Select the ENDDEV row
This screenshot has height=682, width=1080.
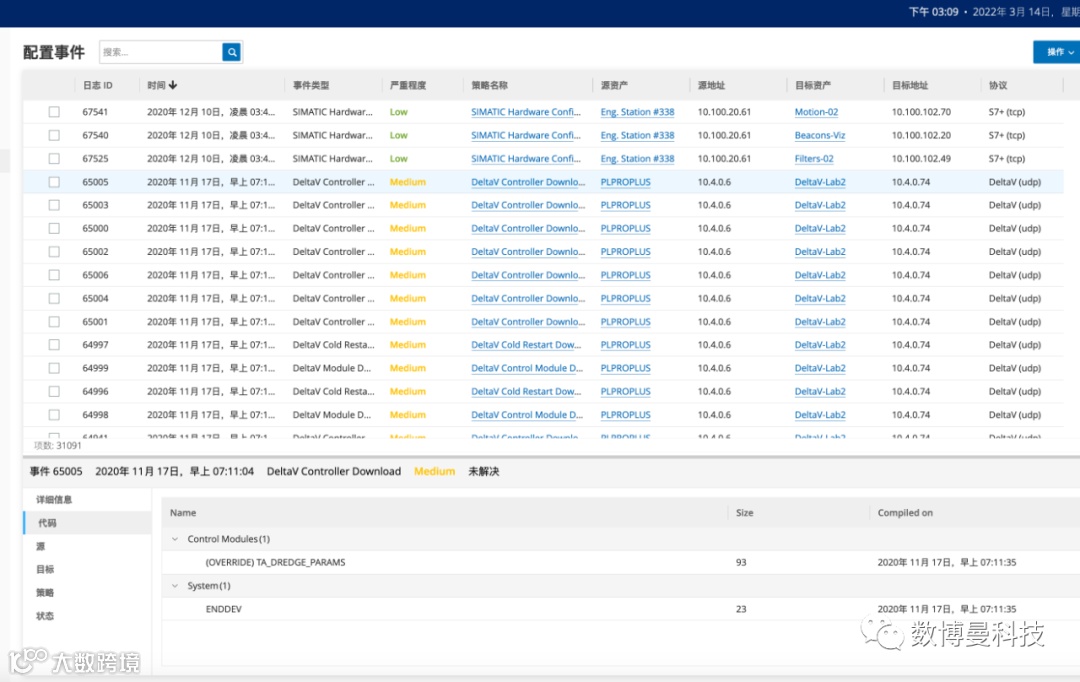(621, 609)
